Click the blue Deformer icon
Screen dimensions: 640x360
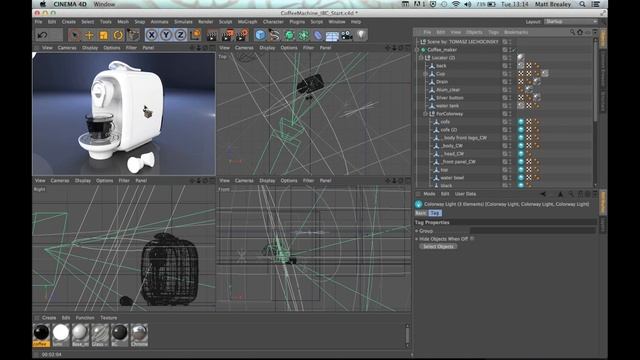click(x=318, y=36)
